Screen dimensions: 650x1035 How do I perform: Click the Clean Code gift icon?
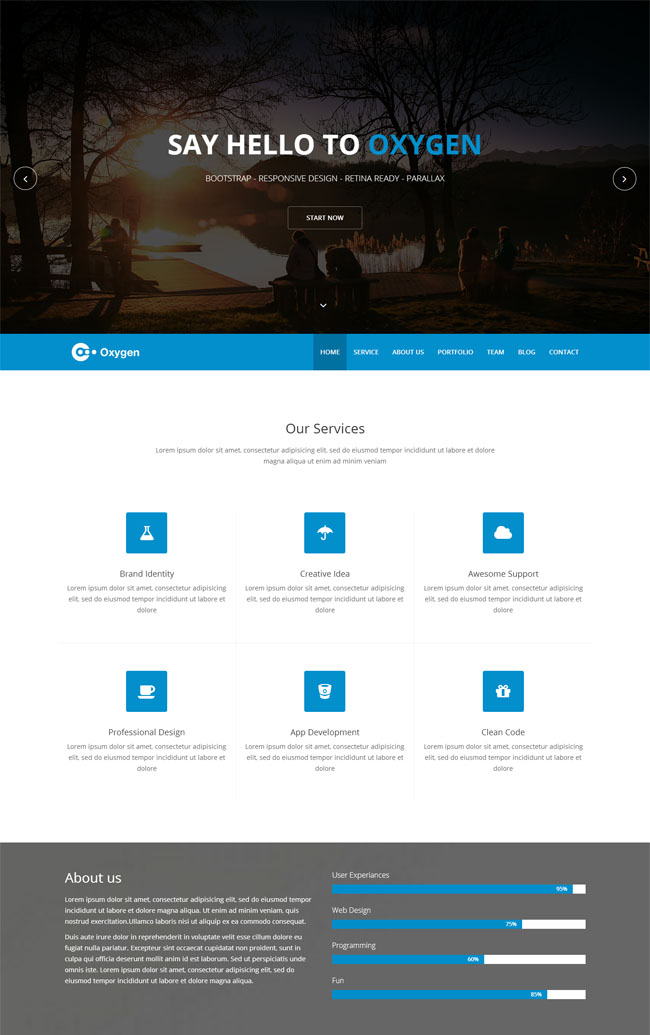tap(503, 691)
